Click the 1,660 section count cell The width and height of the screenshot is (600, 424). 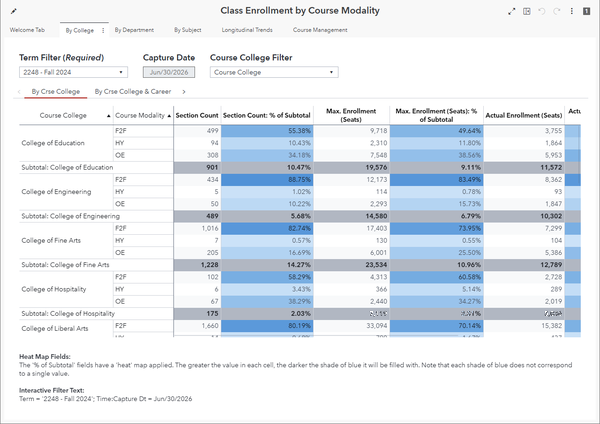[197, 326]
